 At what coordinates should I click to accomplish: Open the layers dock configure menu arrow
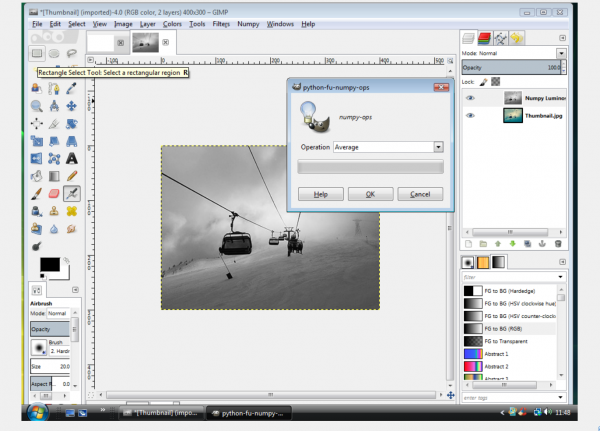562,38
